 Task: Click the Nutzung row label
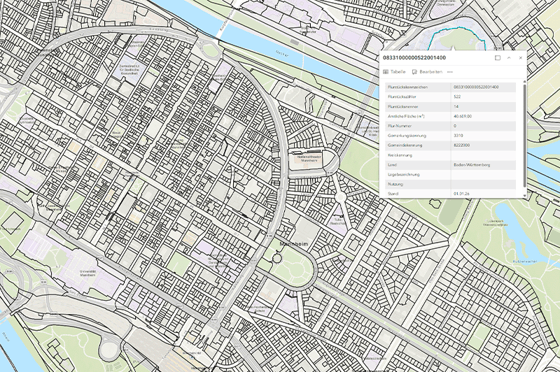click(x=395, y=184)
